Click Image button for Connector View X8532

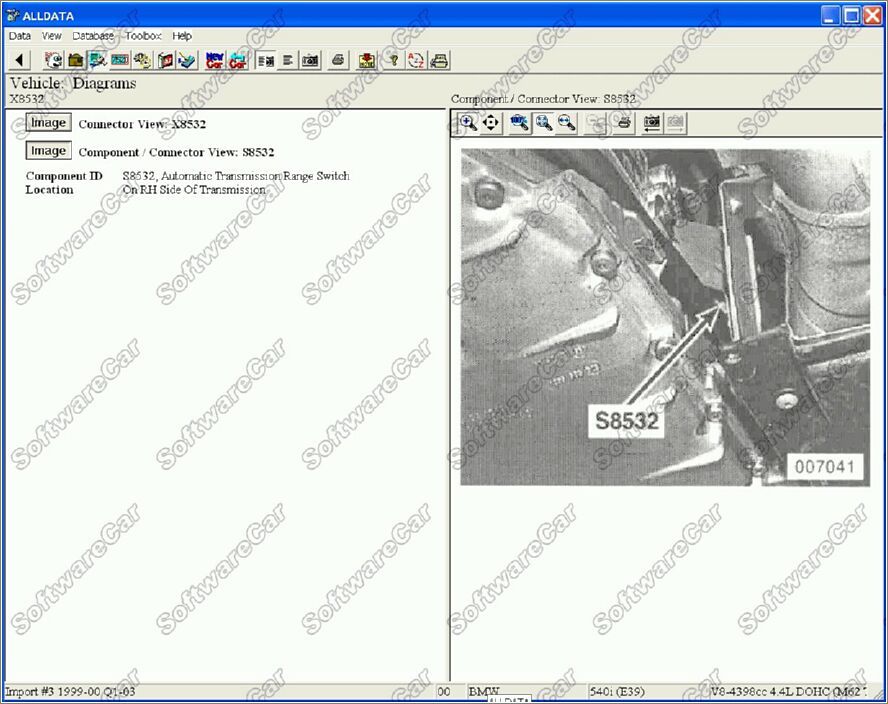tap(47, 123)
